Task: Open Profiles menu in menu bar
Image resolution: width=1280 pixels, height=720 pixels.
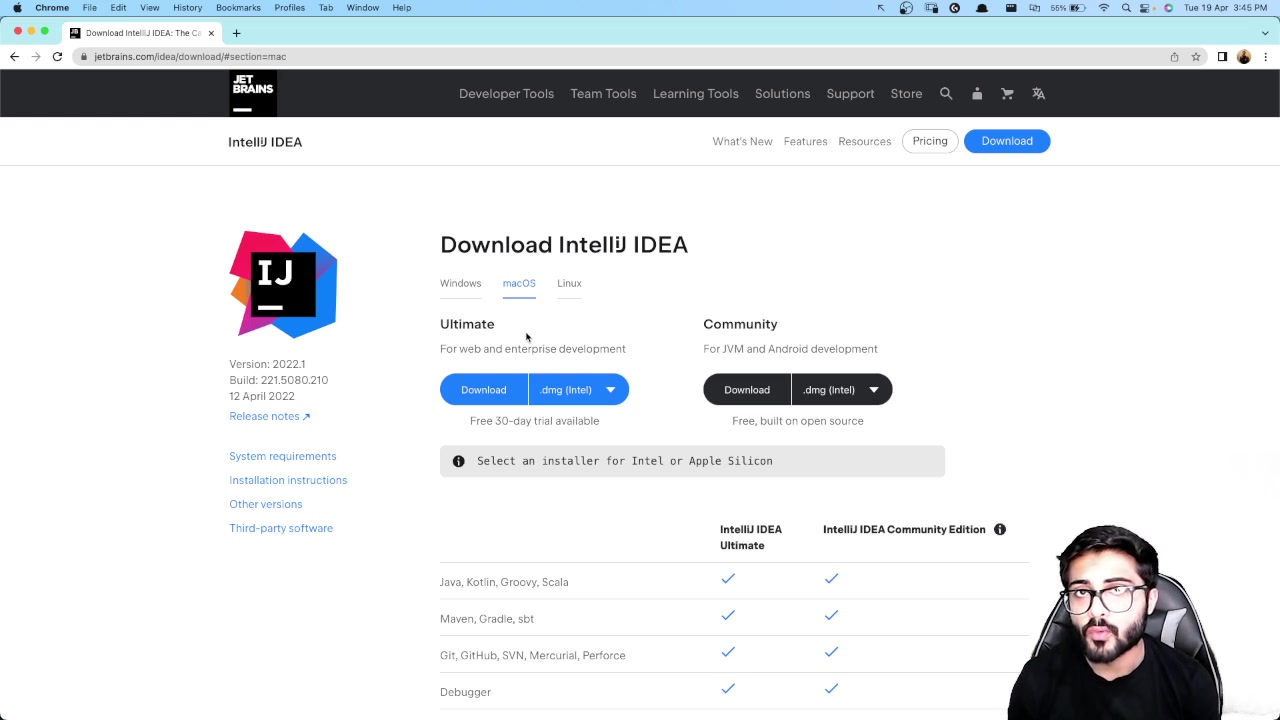Action: [x=289, y=8]
